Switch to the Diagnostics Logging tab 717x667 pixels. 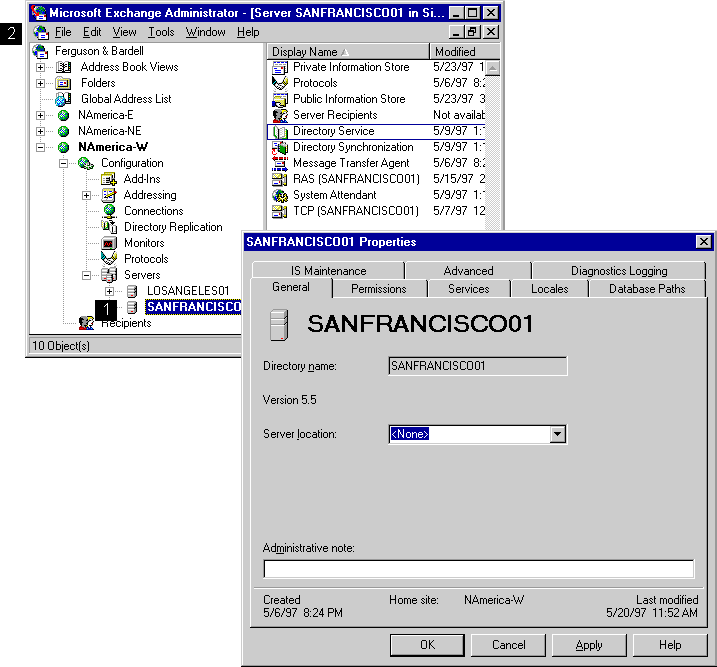click(619, 271)
